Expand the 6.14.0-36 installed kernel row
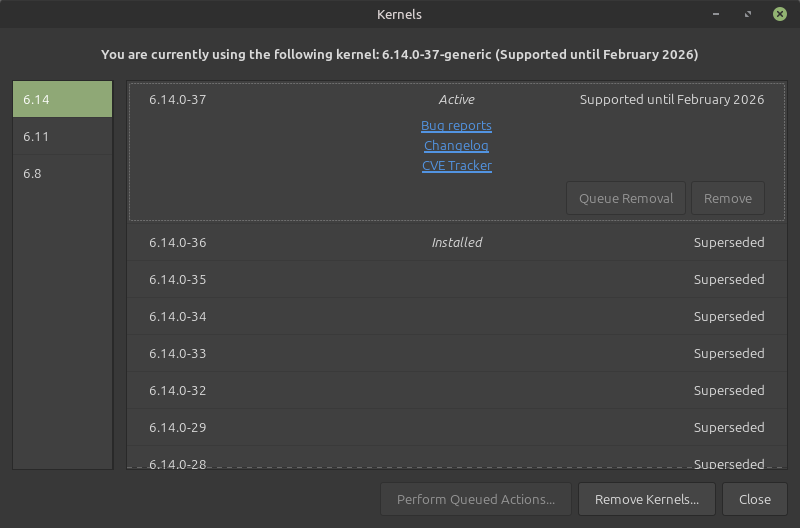The width and height of the screenshot is (800, 528). [x=456, y=243]
